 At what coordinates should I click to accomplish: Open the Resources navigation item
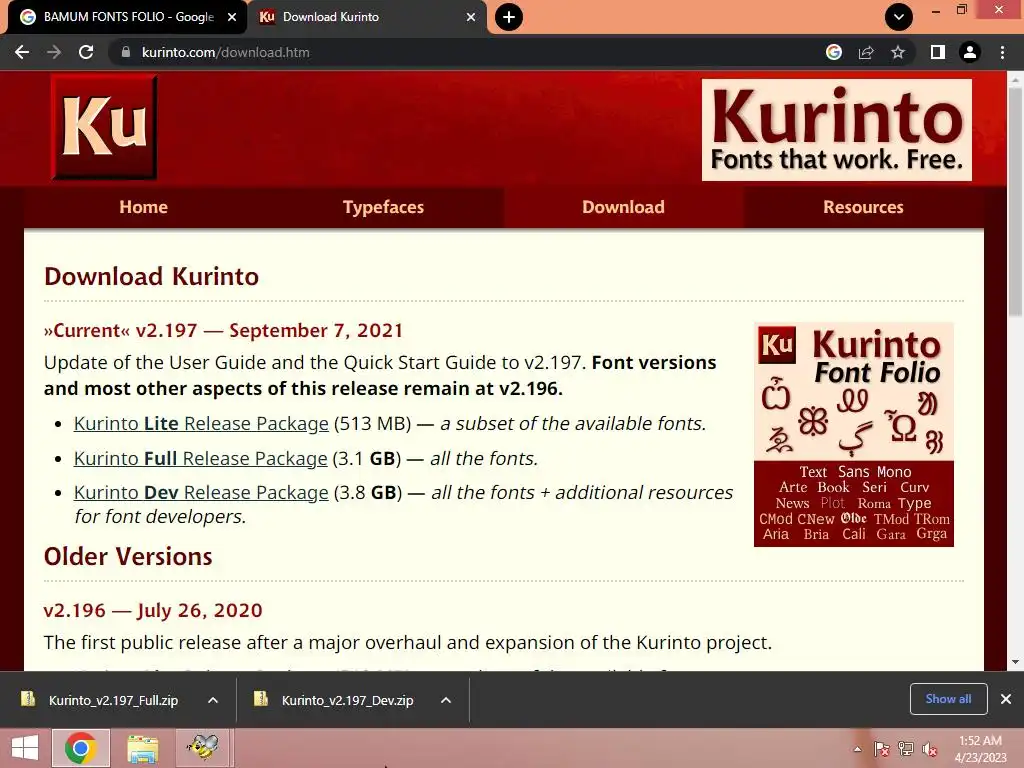click(x=863, y=207)
